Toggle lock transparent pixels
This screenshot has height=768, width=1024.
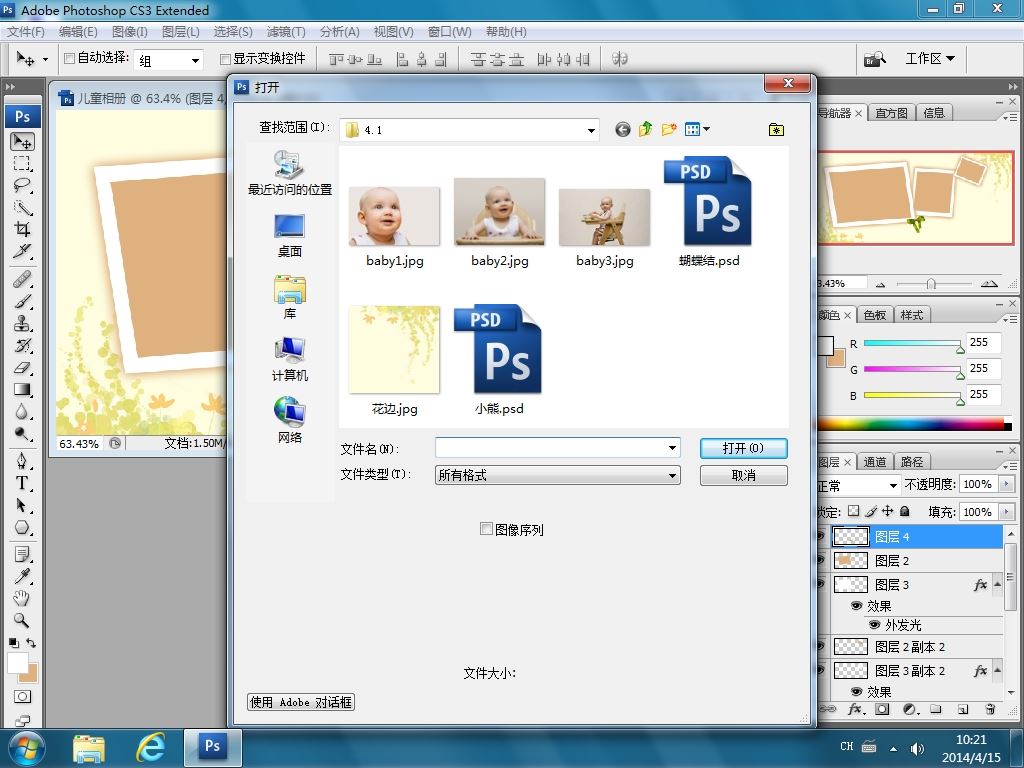pyautogui.click(x=854, y=511)
